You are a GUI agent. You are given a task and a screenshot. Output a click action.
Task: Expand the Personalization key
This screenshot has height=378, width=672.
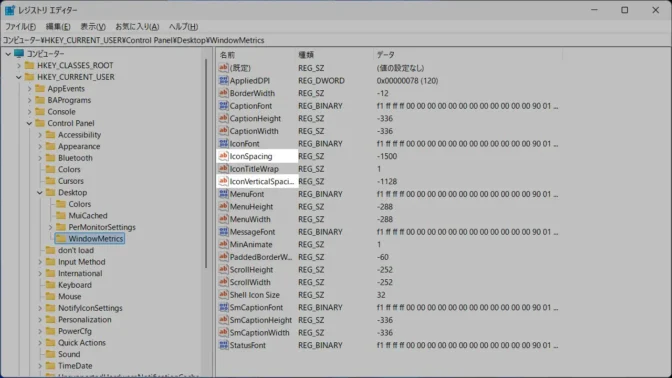(x=40, y=320)
